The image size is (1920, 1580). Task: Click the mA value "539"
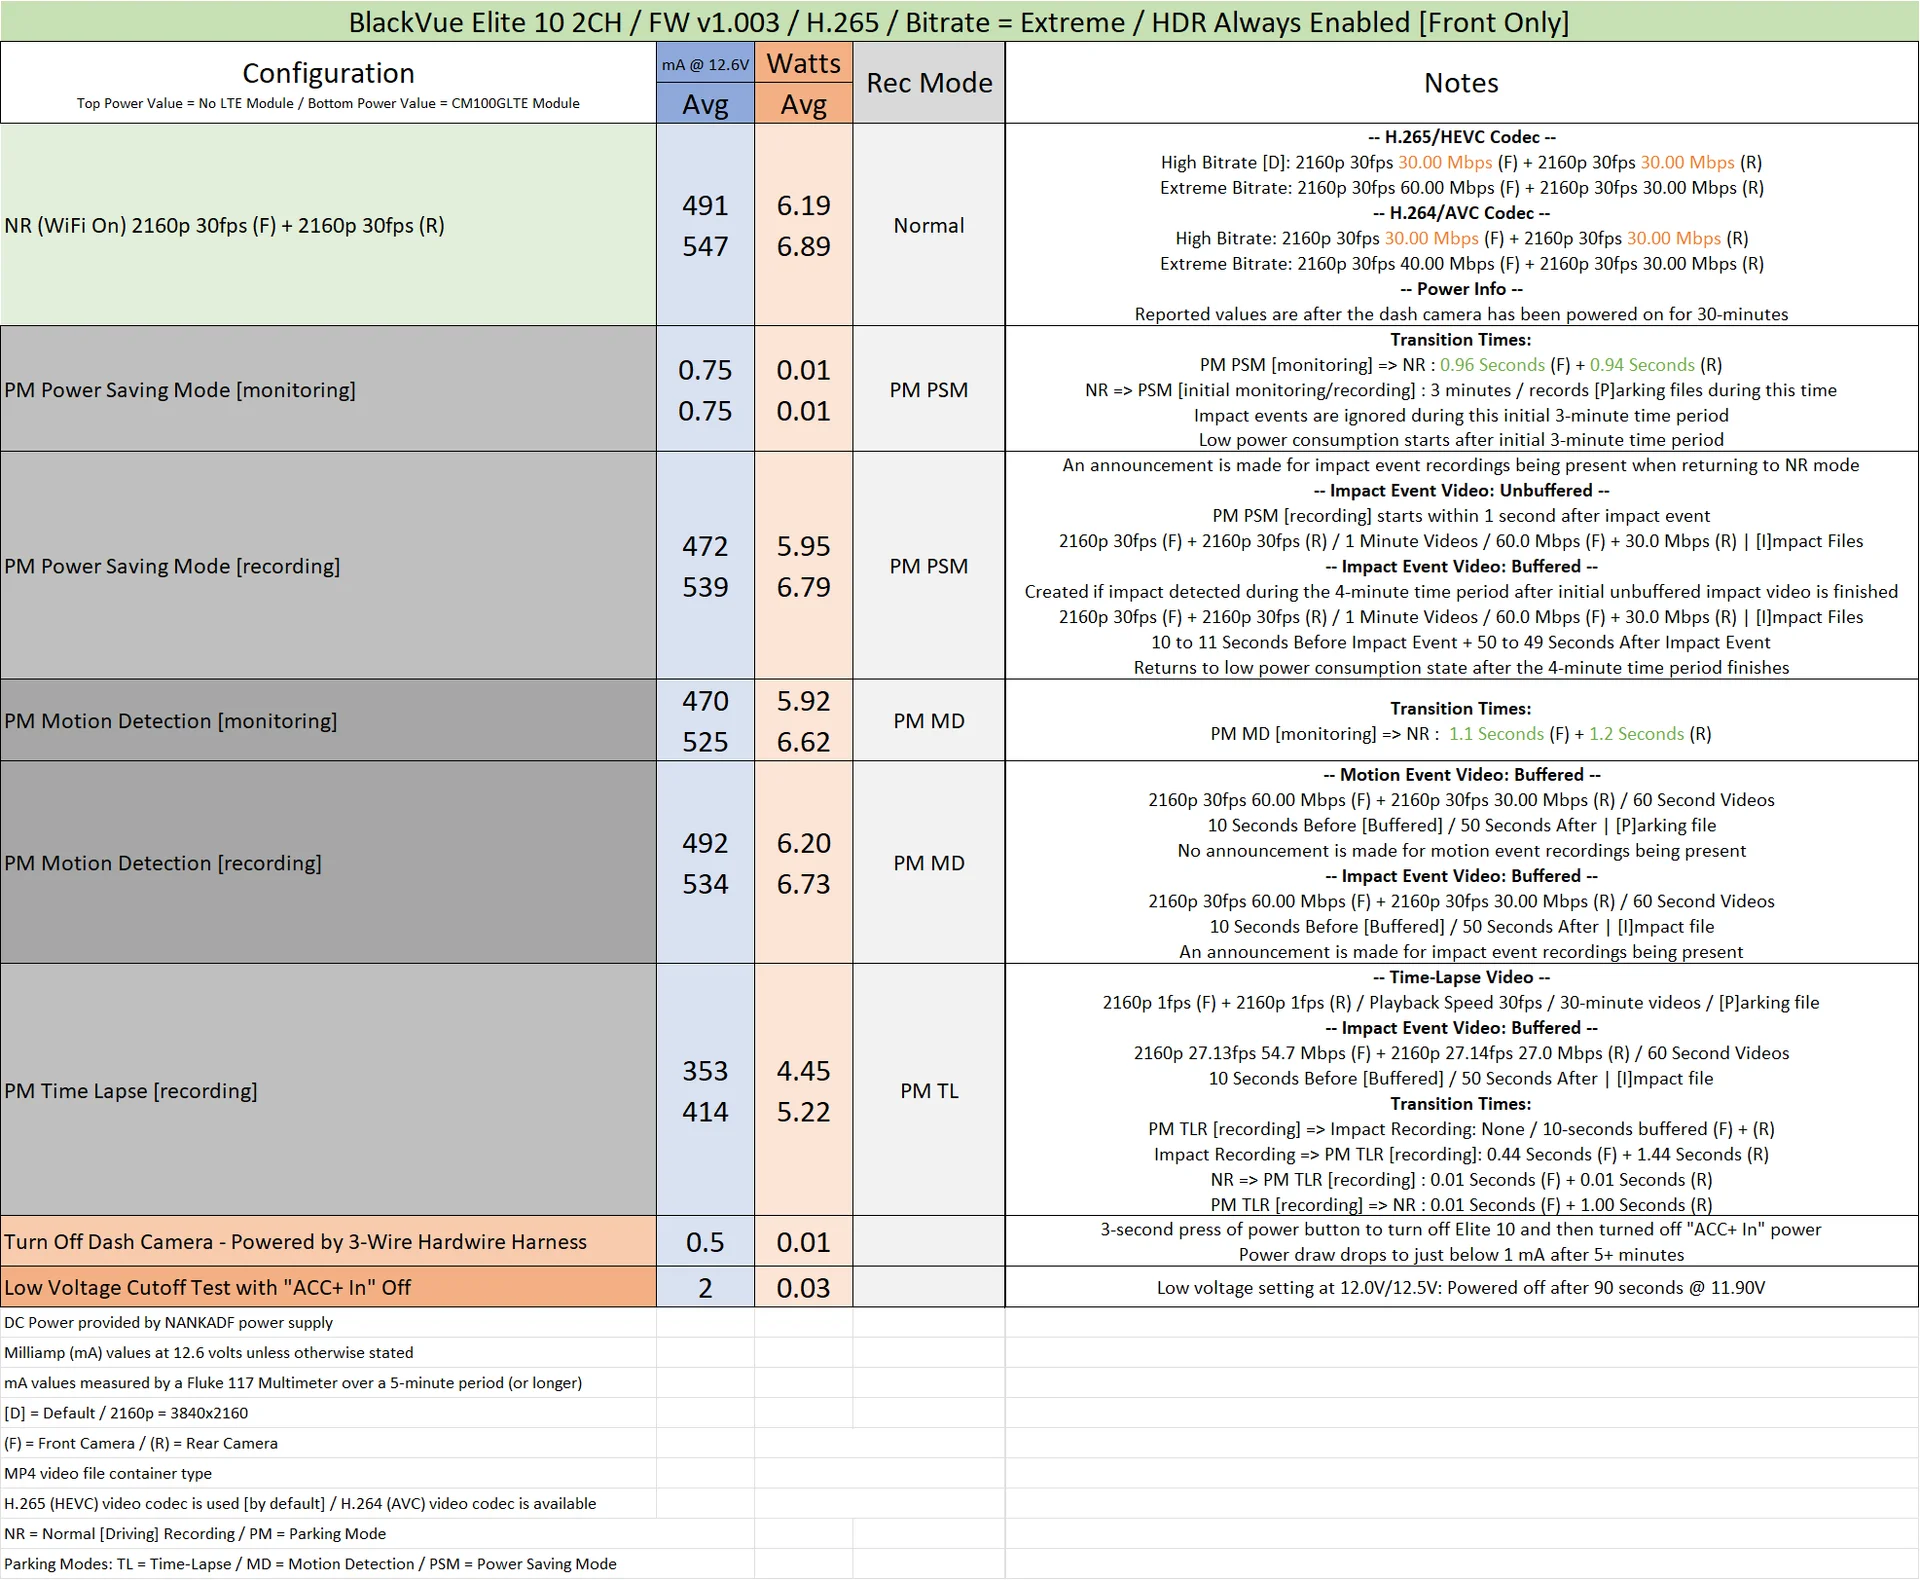point(705,587)
